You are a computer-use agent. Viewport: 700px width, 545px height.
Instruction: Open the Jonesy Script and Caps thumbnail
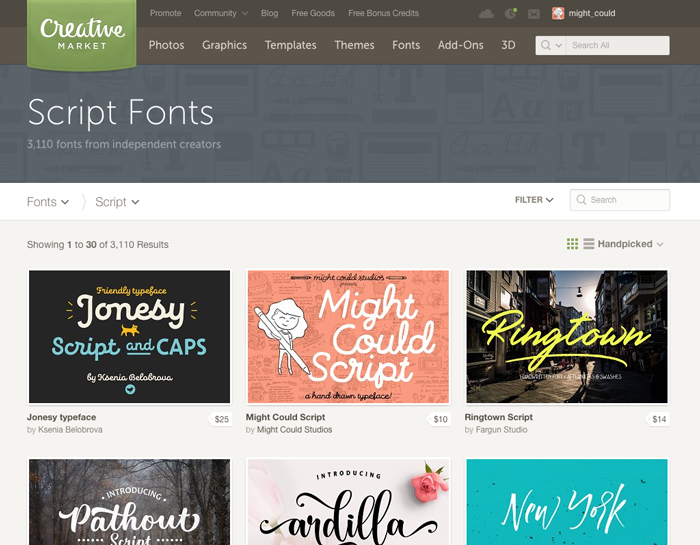point(129,337)
